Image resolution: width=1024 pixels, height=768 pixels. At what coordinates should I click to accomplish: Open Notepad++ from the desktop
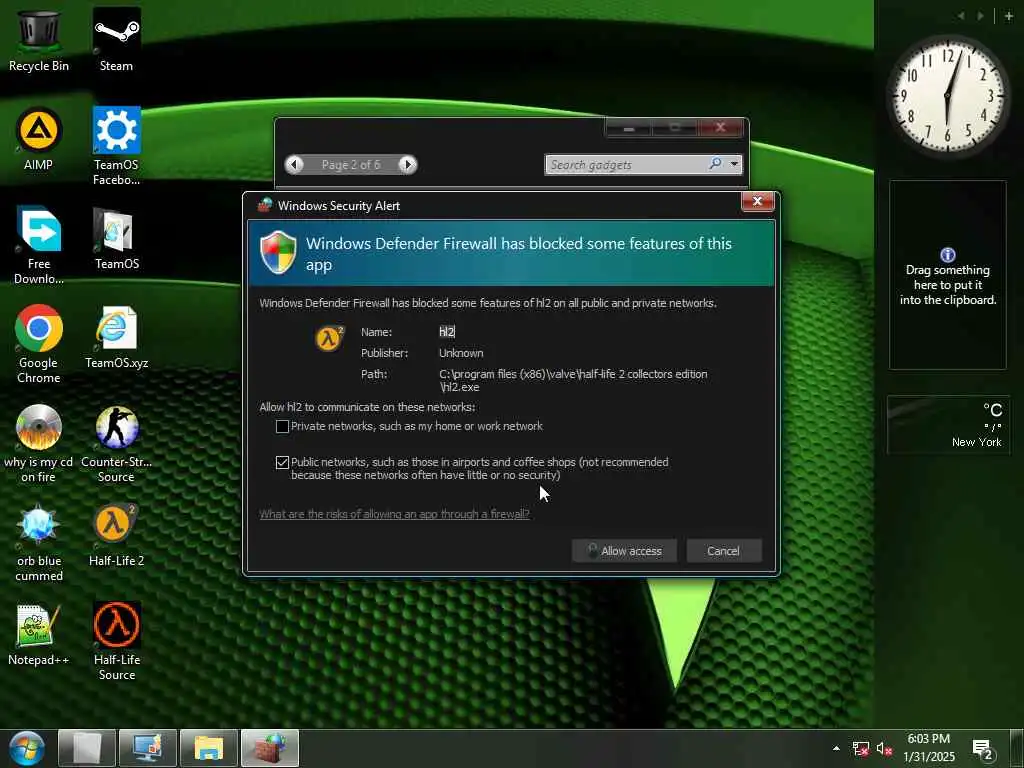39,635
